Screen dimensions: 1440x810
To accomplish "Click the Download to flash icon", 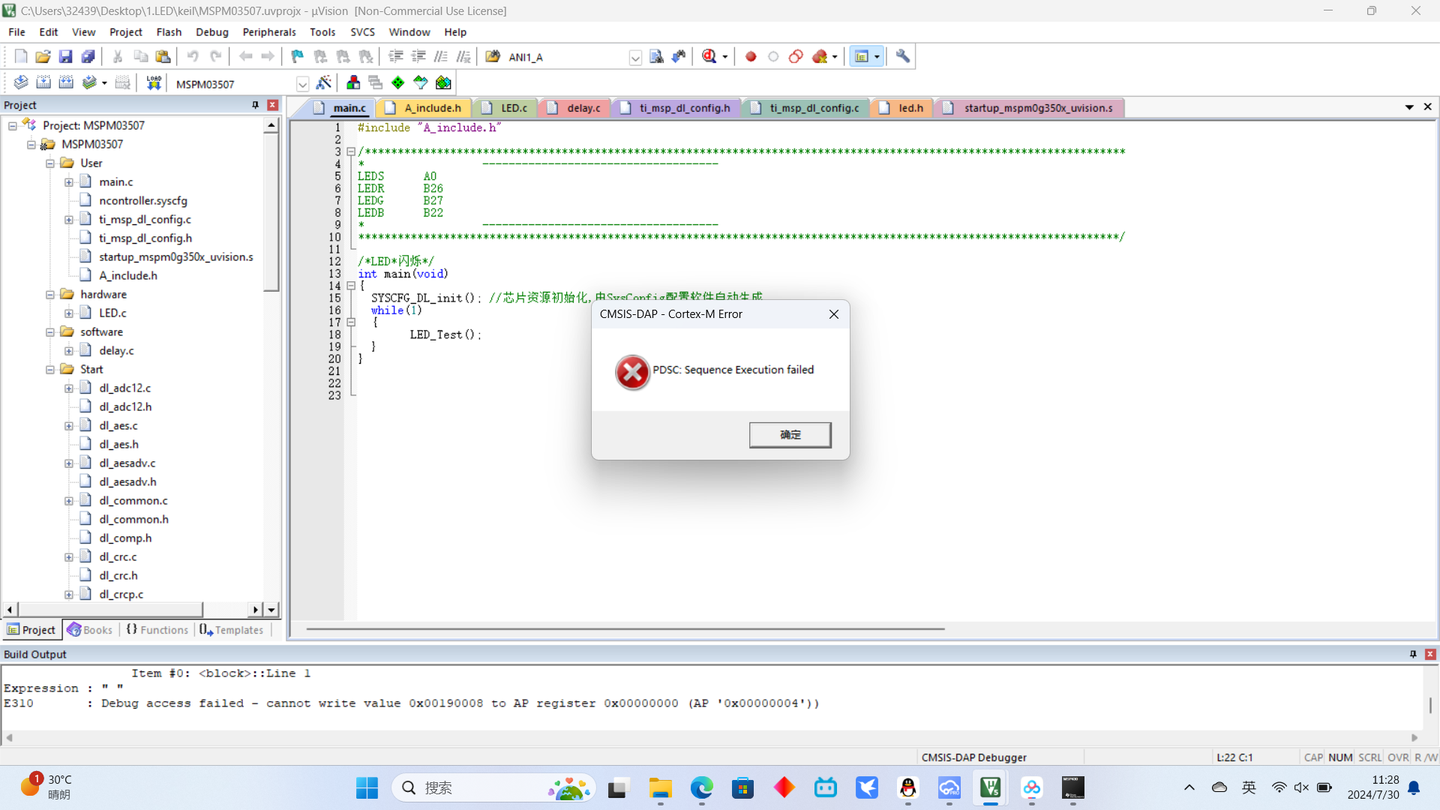I will pyautogui.click(x=153, y=84).
